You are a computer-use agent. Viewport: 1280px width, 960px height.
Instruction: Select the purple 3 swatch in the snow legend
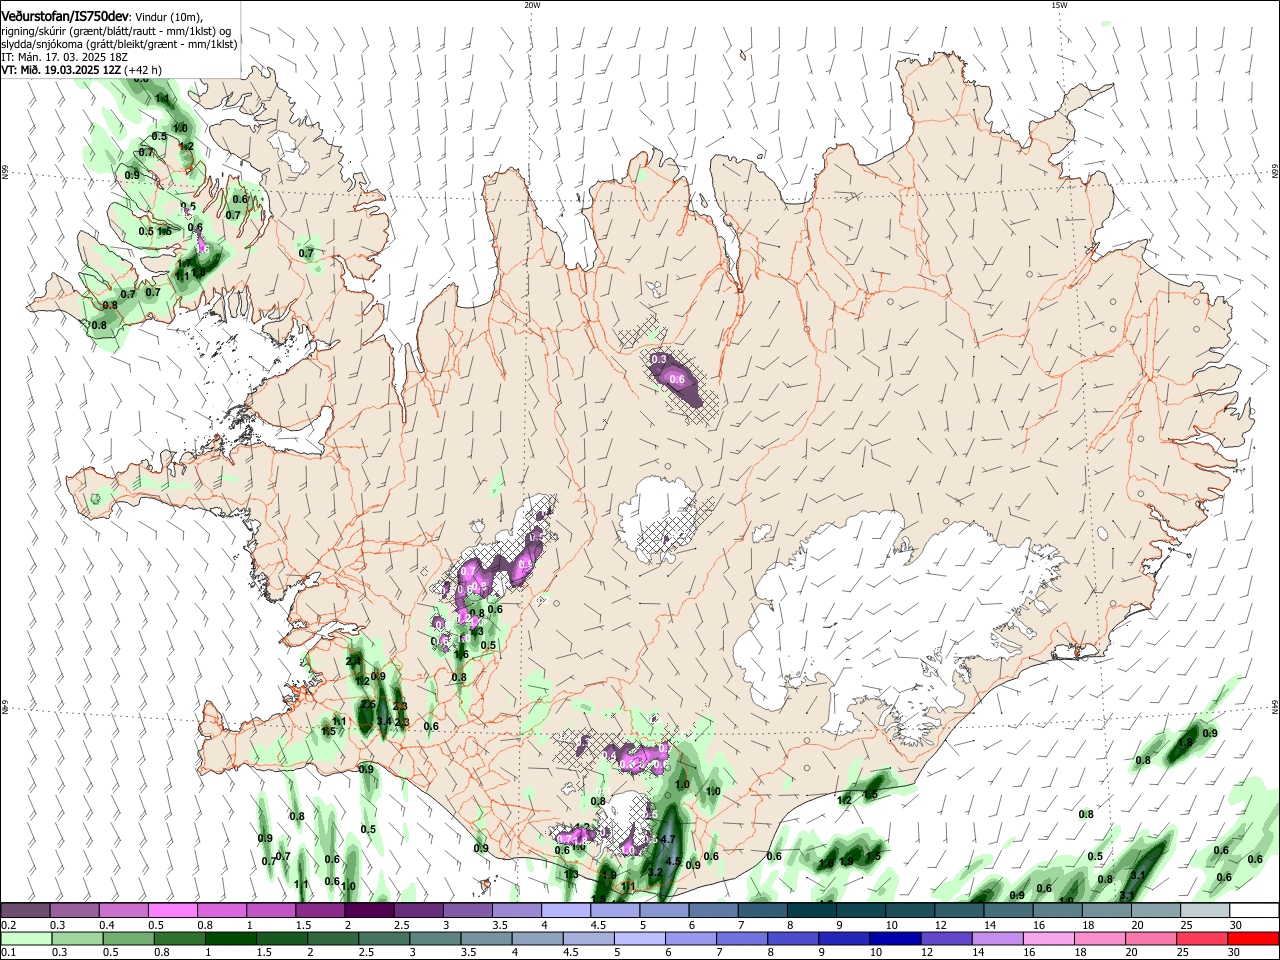(x=467, y=911)
